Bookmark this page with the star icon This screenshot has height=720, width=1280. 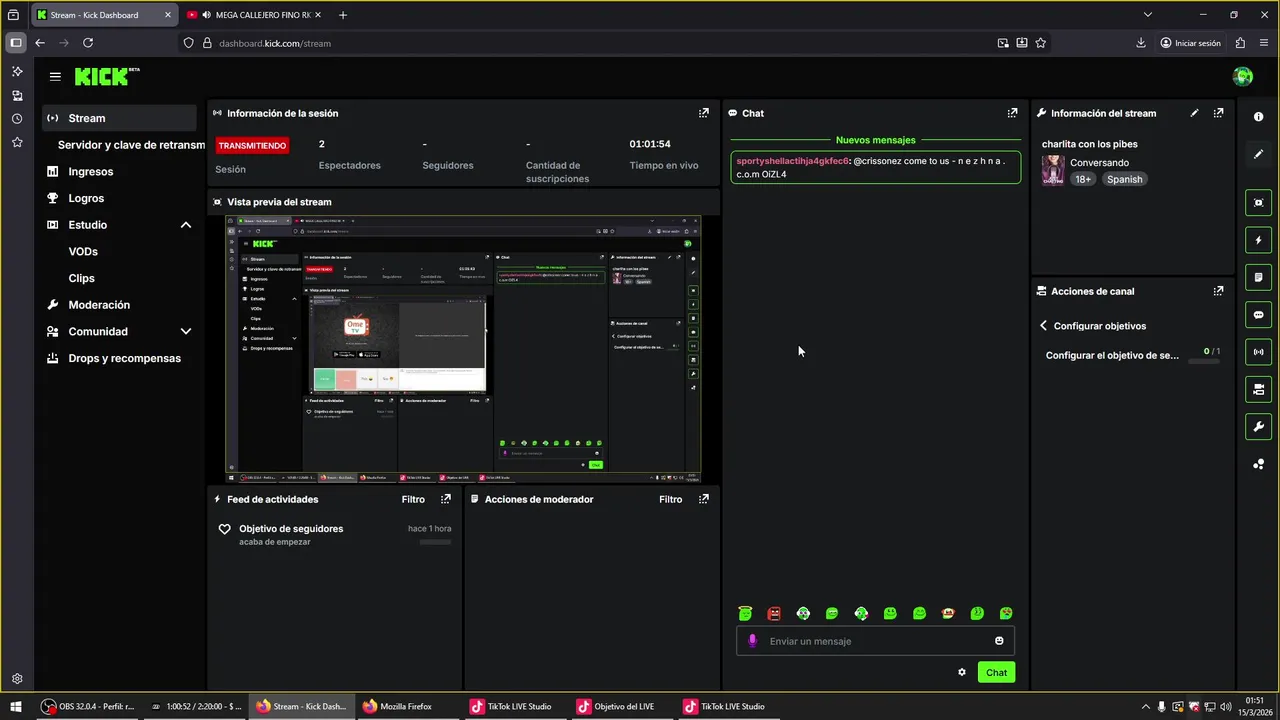coord(1041,43)
